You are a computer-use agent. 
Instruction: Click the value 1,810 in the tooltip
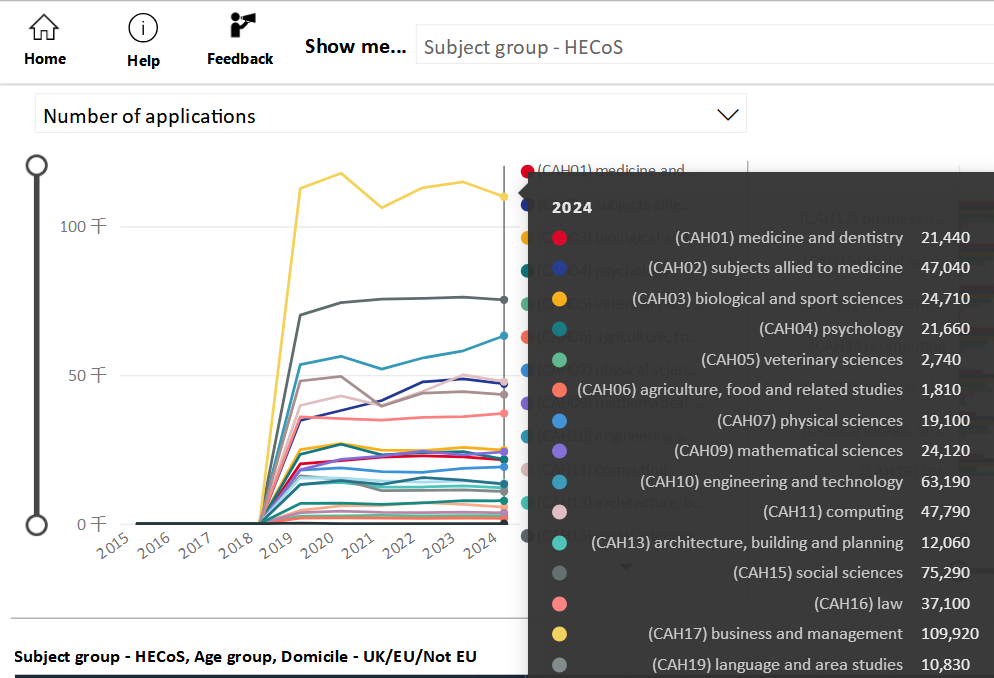(x=941, y=390)
